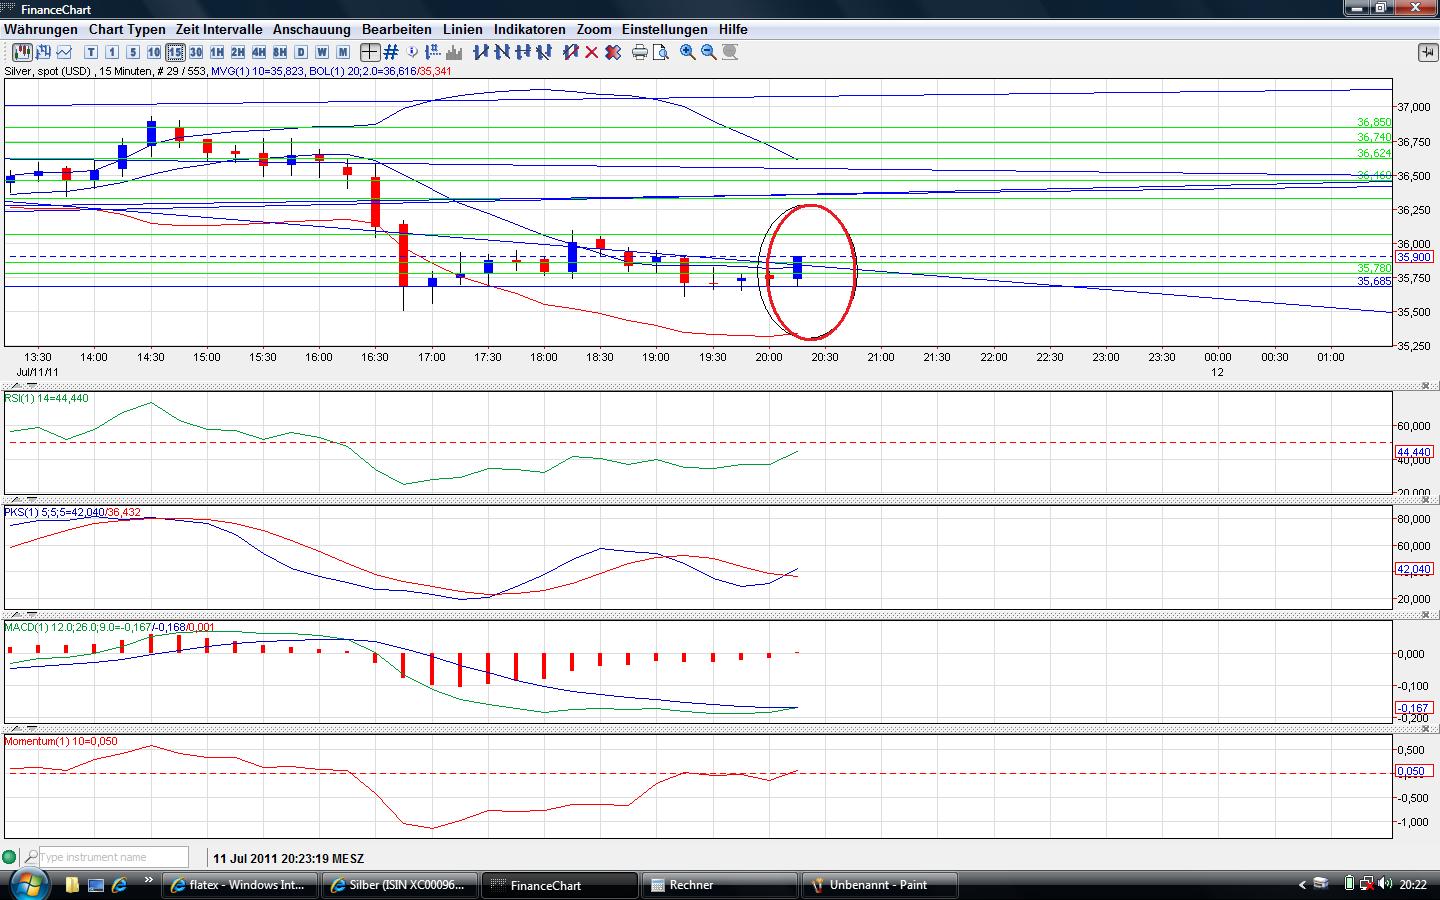Open Unbenannt - Paint taskbar button

878,885
